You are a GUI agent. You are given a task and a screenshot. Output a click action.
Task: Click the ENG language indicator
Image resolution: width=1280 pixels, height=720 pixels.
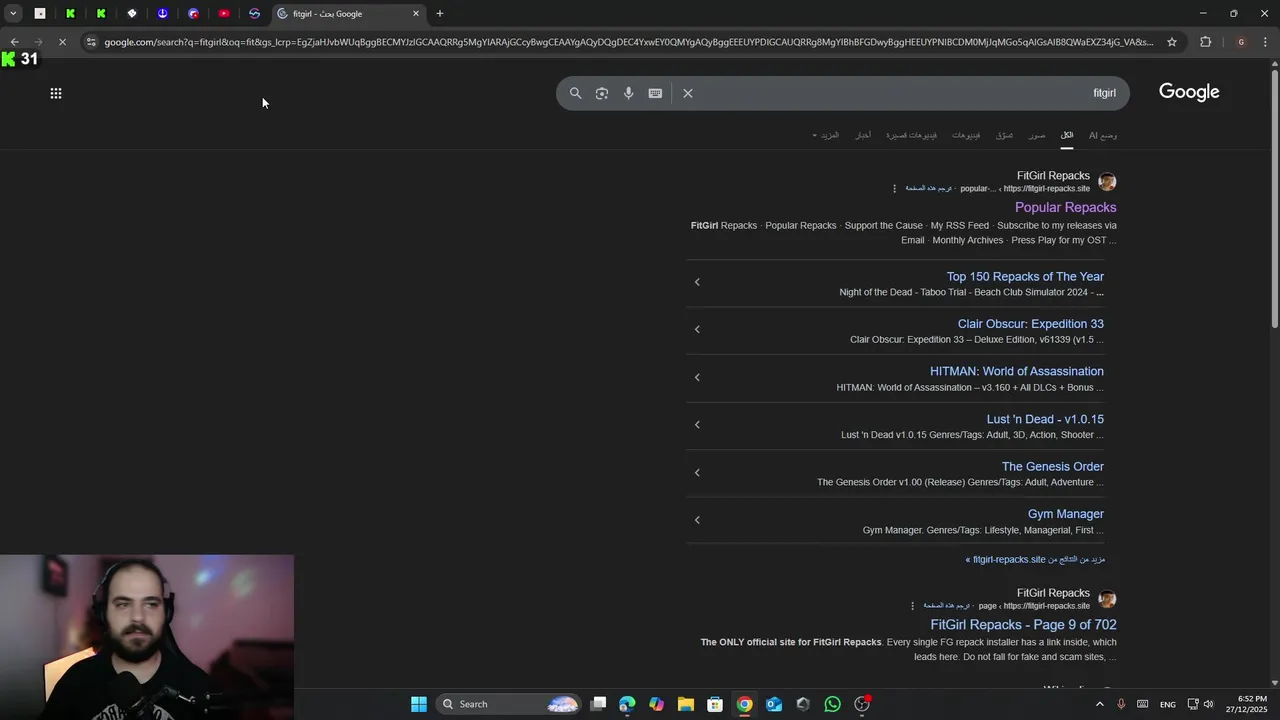click(1168, 705)
